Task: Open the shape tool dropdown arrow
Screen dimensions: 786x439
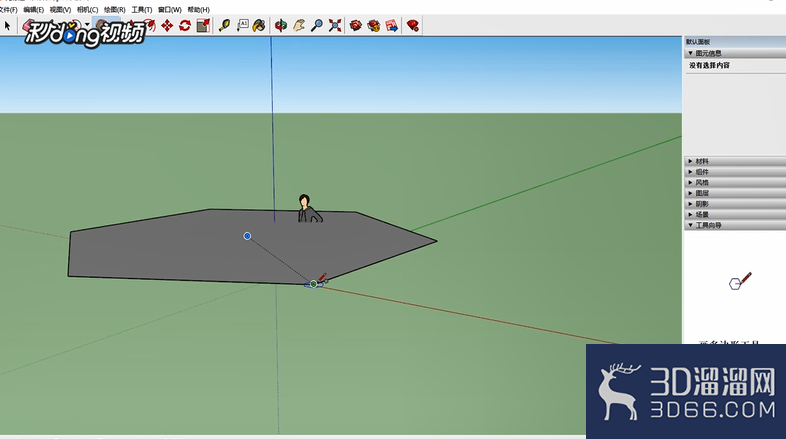Action: (88, 25)
